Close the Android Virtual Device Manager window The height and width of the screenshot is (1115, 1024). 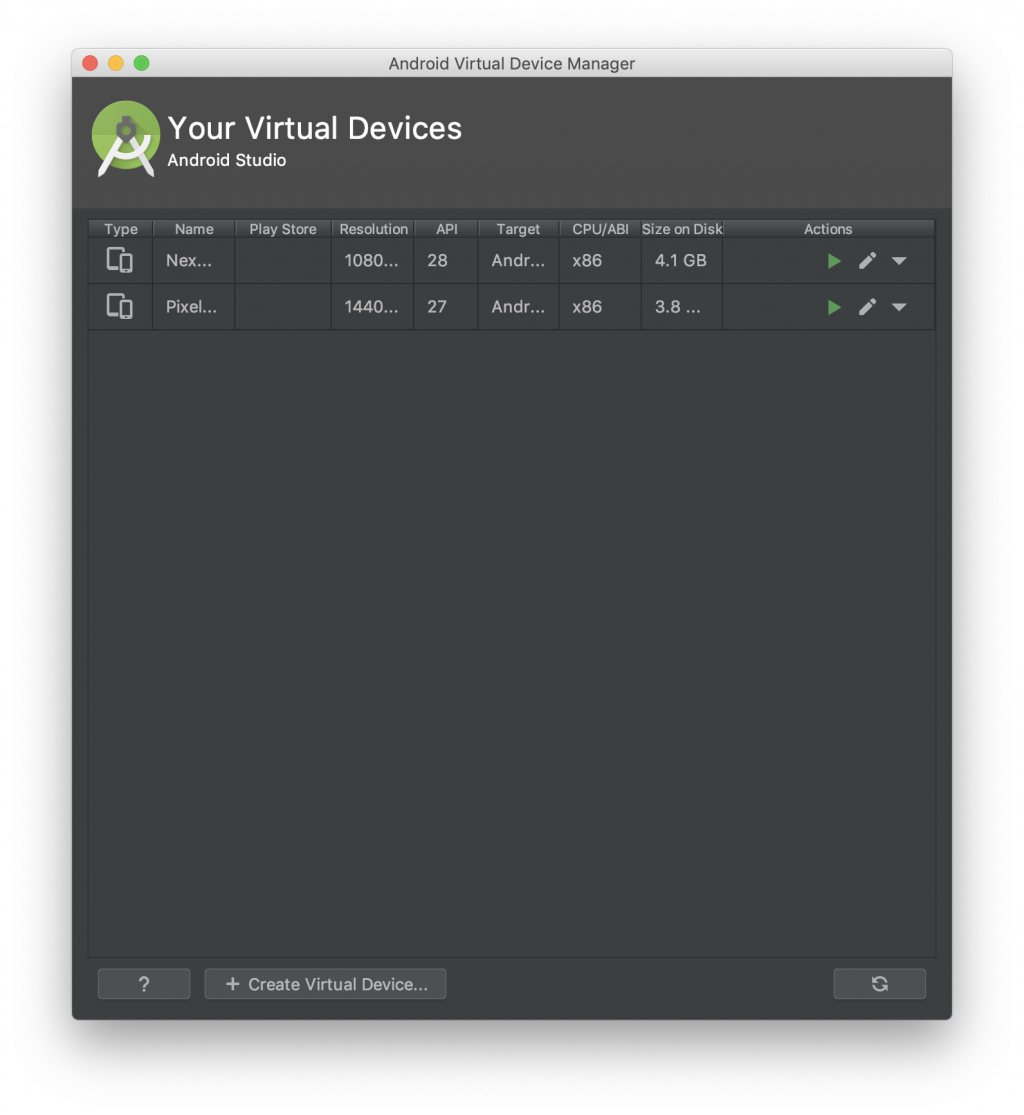tap(90, 63)
